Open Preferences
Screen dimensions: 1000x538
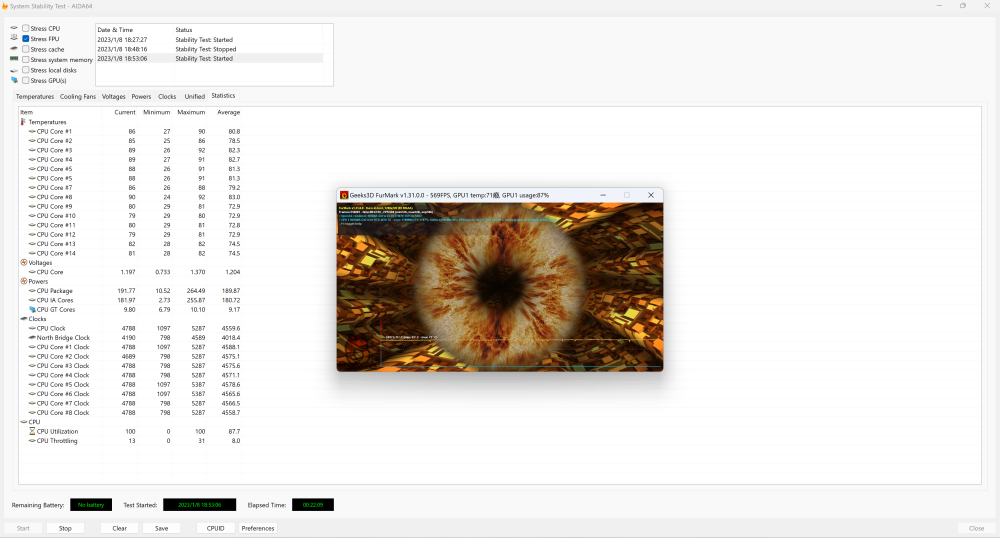(x=258, y=528)
